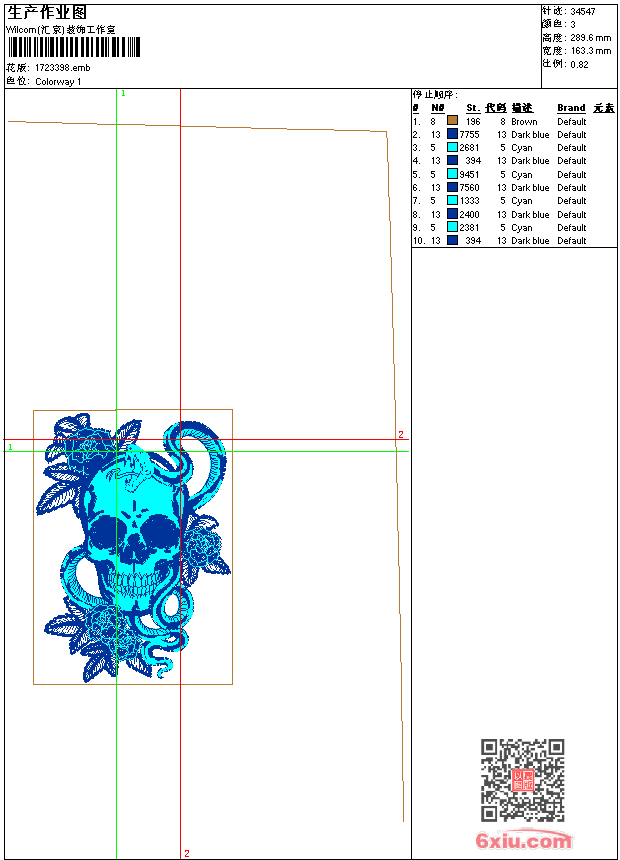This screenshot has width=620, height=860.
Task: Pick the cyan swatch beside 2681
Action: tap(452, 147)
